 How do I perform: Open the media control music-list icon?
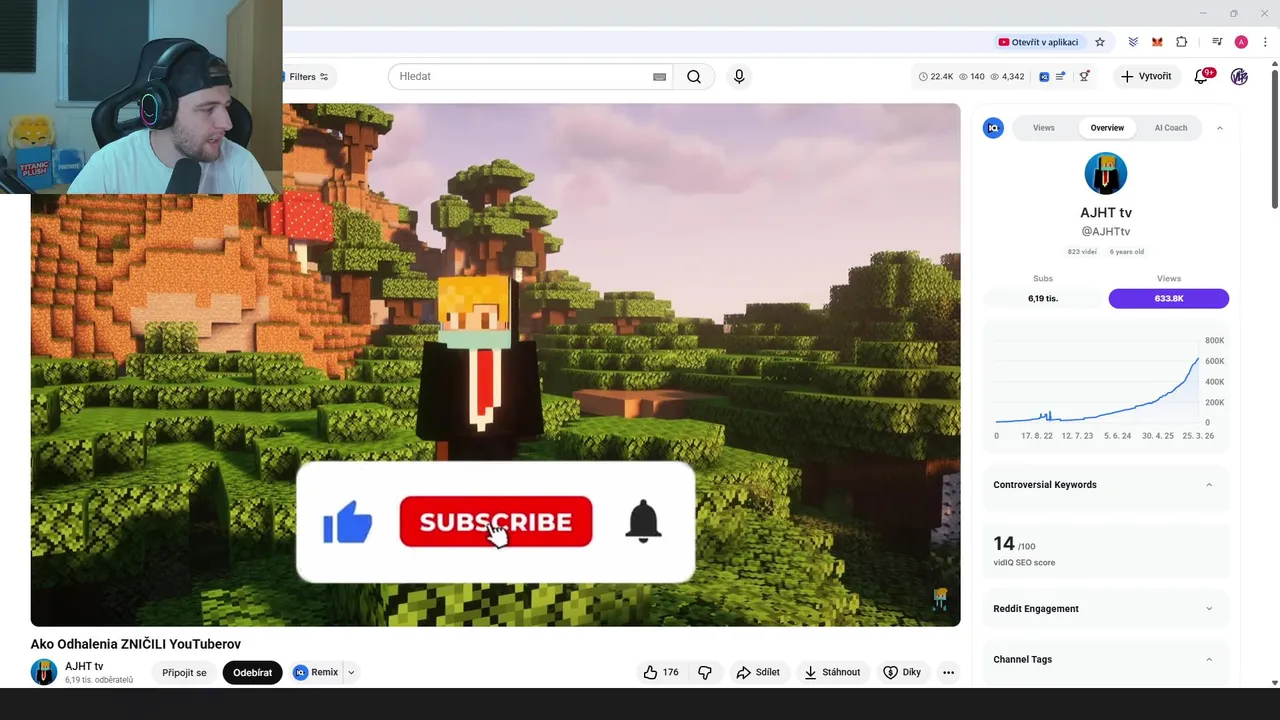(1217, 42)
